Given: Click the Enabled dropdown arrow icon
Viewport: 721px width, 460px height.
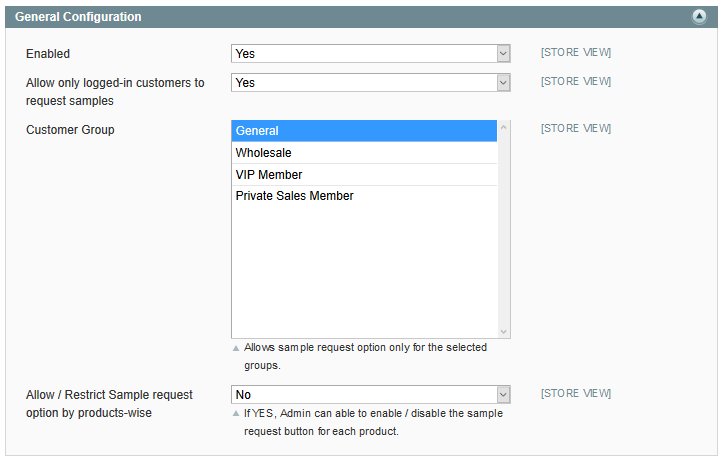Looking at the screenshot, I should [504, 54].
